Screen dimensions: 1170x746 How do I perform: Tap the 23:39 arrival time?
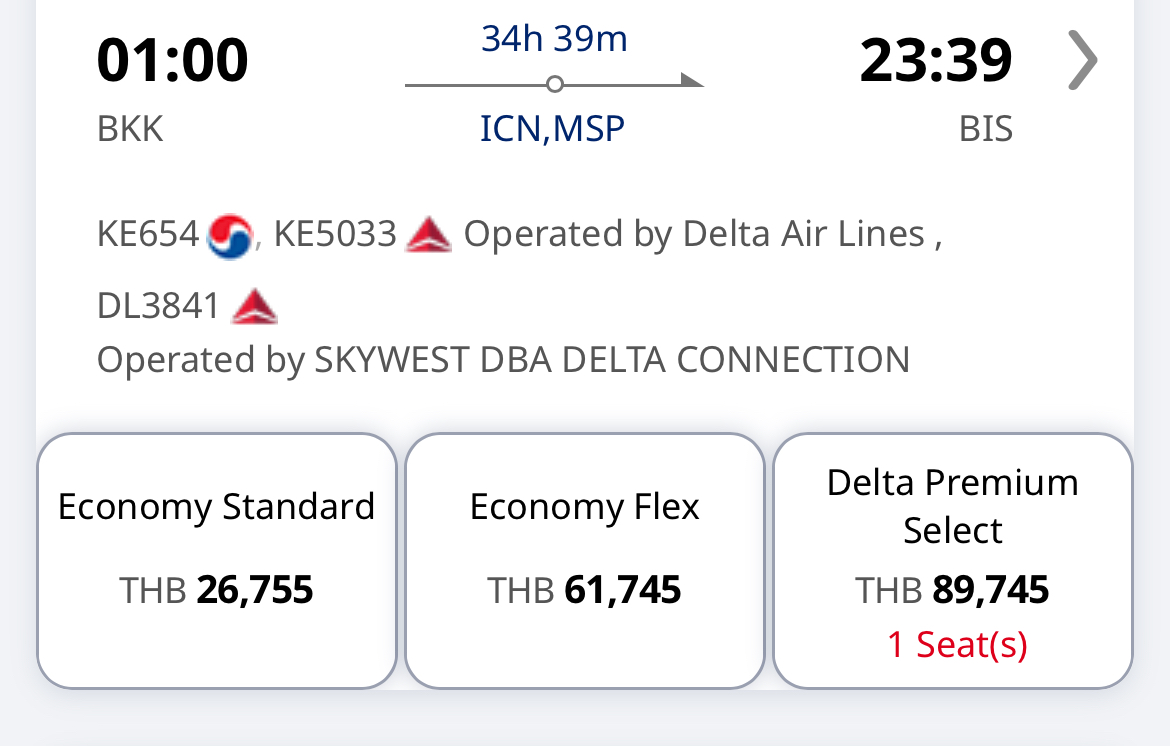(x=936, y=60)
